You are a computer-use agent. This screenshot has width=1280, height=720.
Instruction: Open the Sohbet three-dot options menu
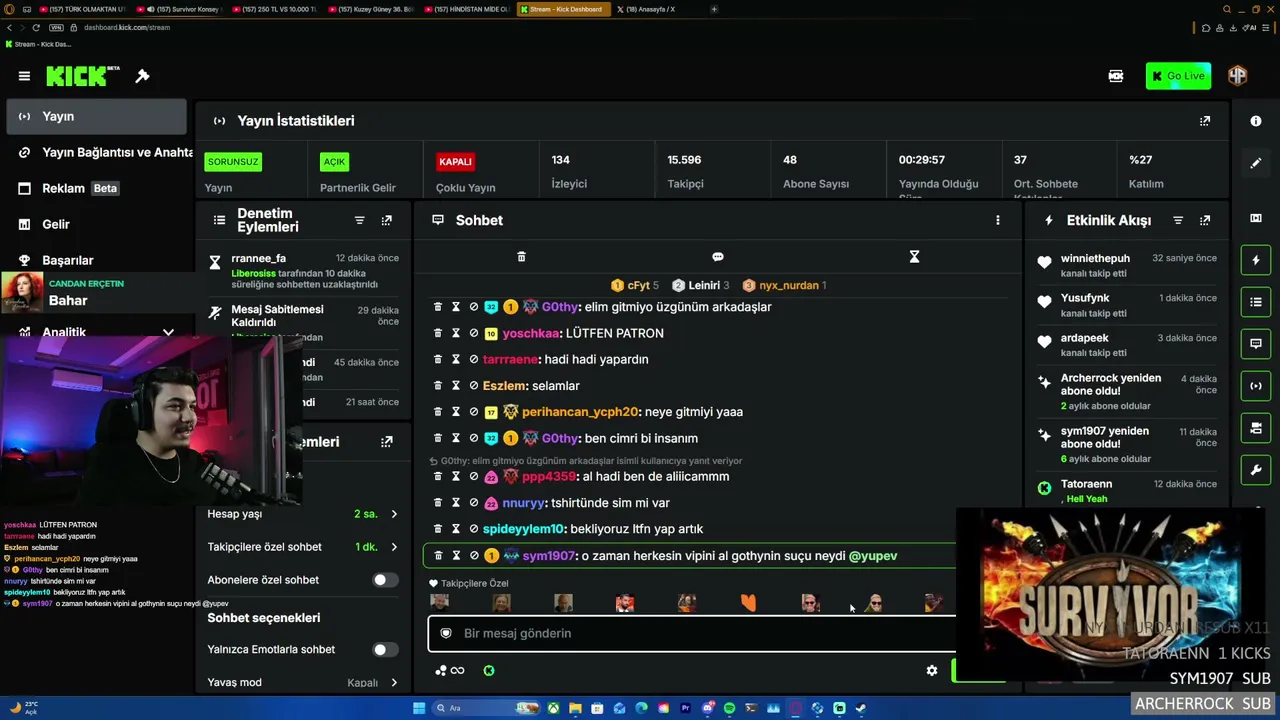point(997,220)
